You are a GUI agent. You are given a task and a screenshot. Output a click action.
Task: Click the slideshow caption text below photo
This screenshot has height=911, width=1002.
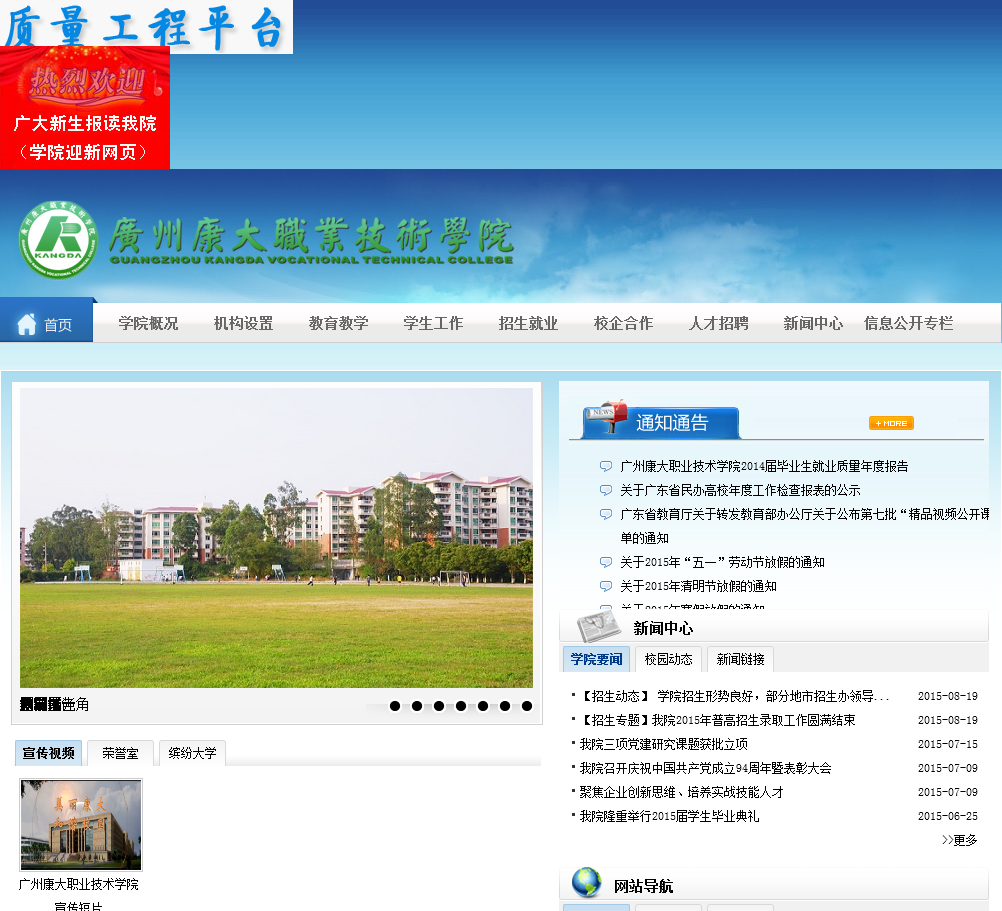click(x=54, y=705)
